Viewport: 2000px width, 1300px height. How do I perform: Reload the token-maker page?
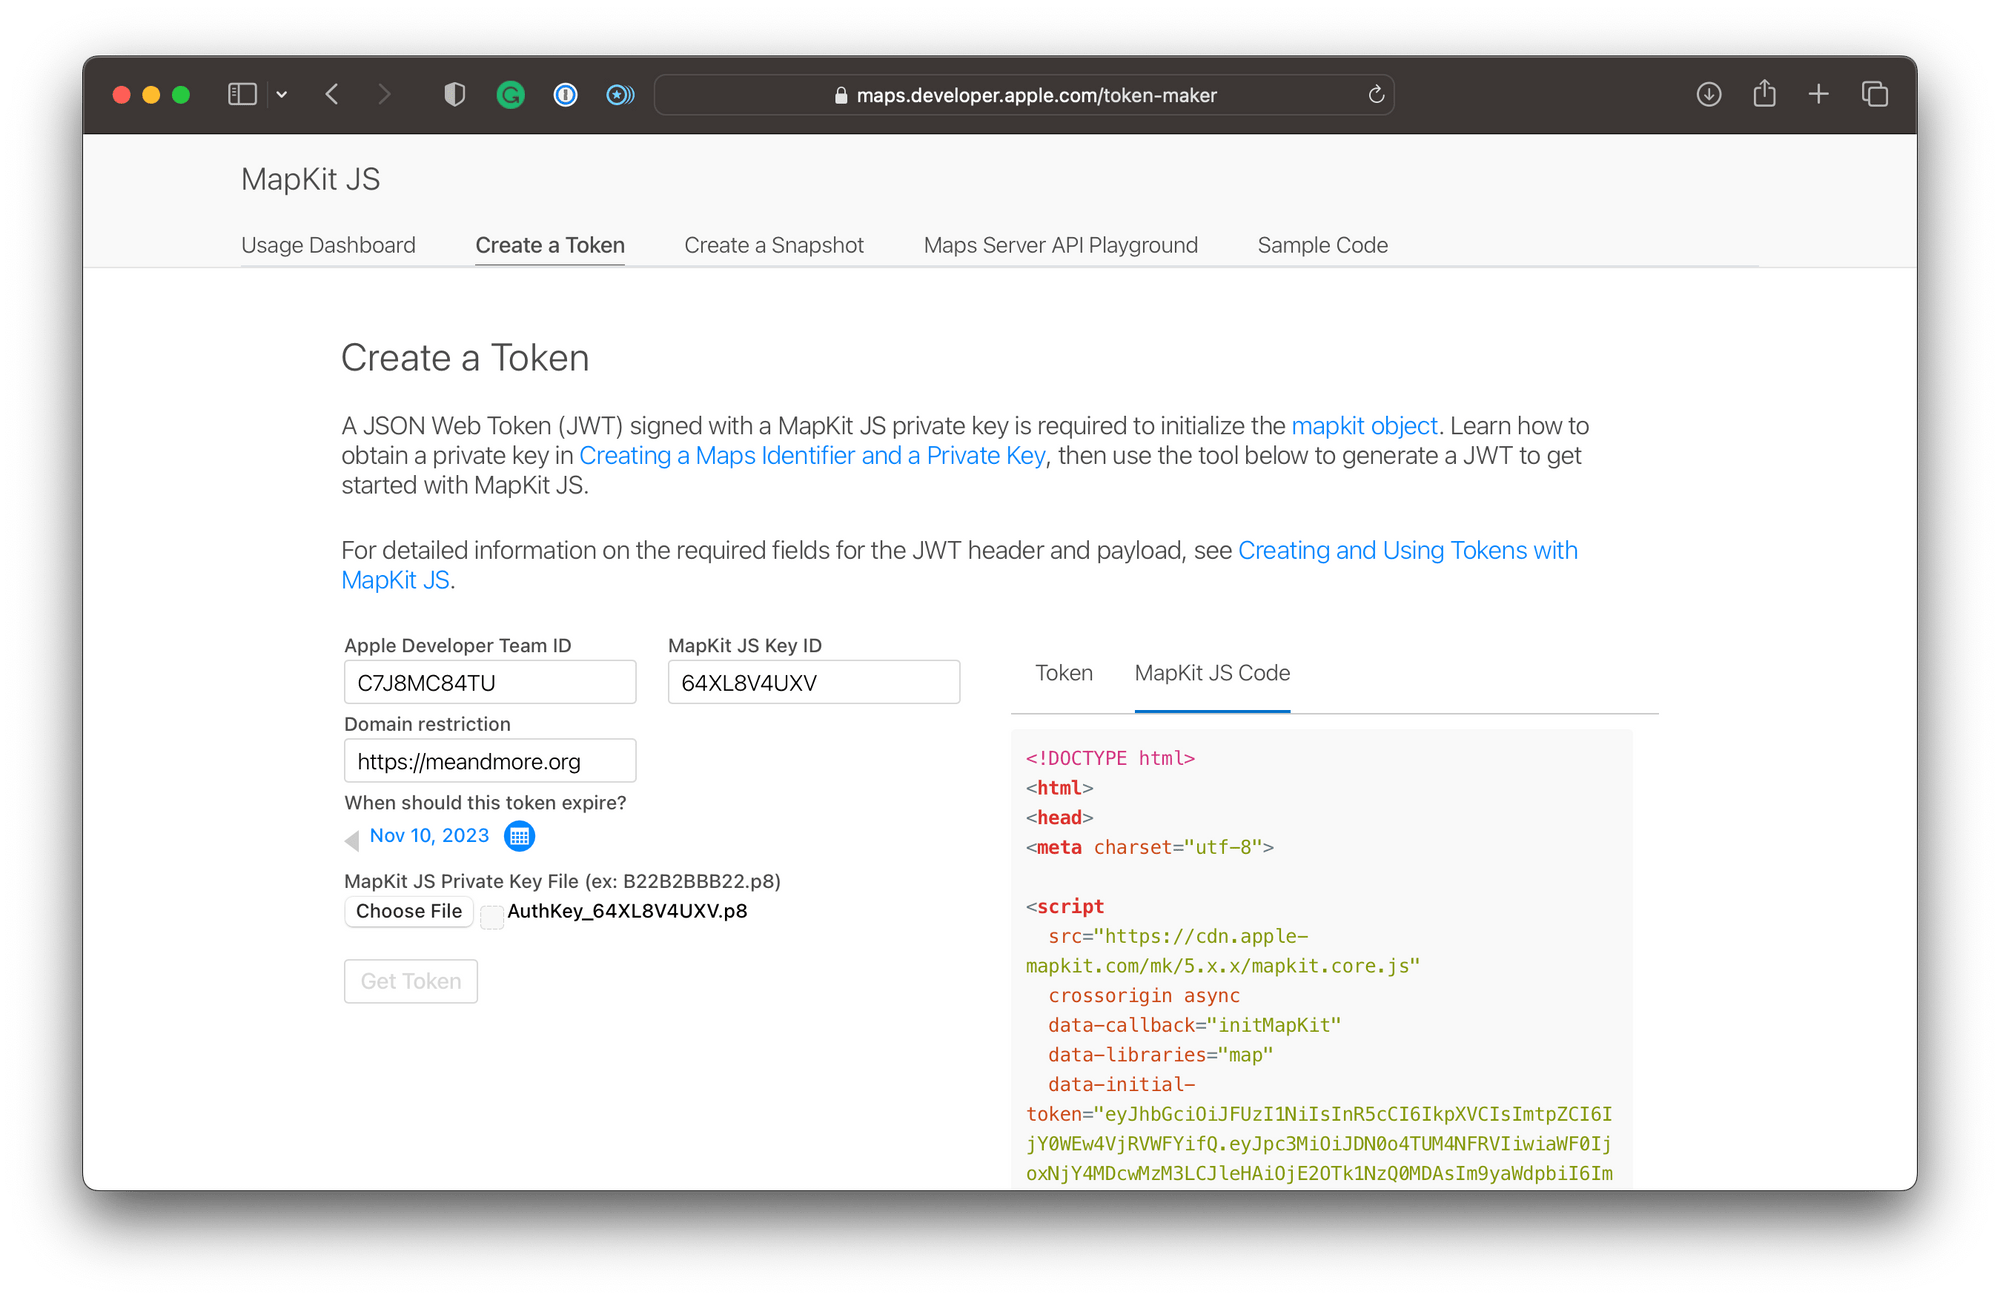click(x=1376, y=95)
